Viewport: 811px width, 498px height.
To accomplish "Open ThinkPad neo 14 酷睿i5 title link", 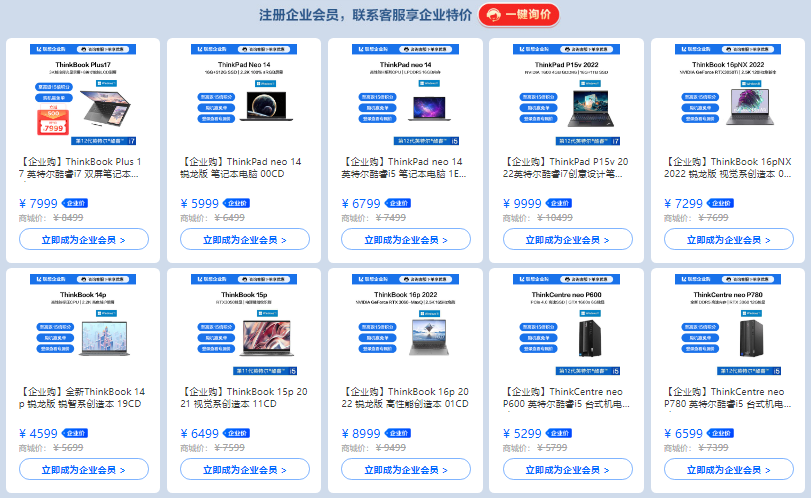I will point(403,168).
